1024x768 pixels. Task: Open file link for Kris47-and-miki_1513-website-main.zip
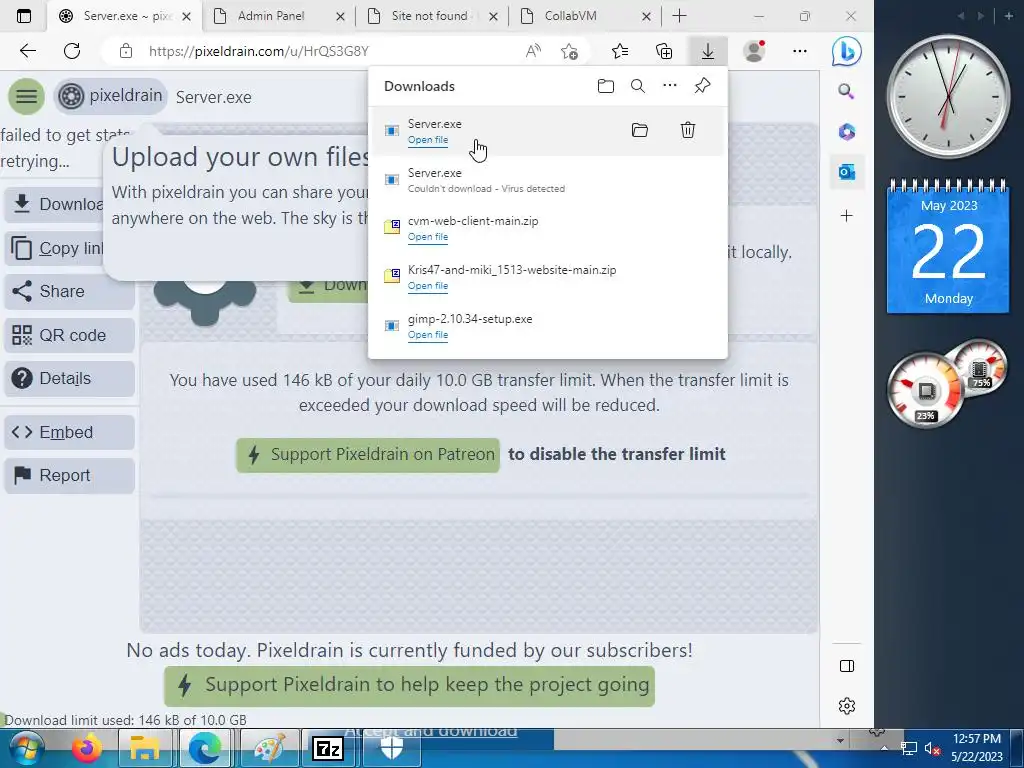(x=428, y=286)
